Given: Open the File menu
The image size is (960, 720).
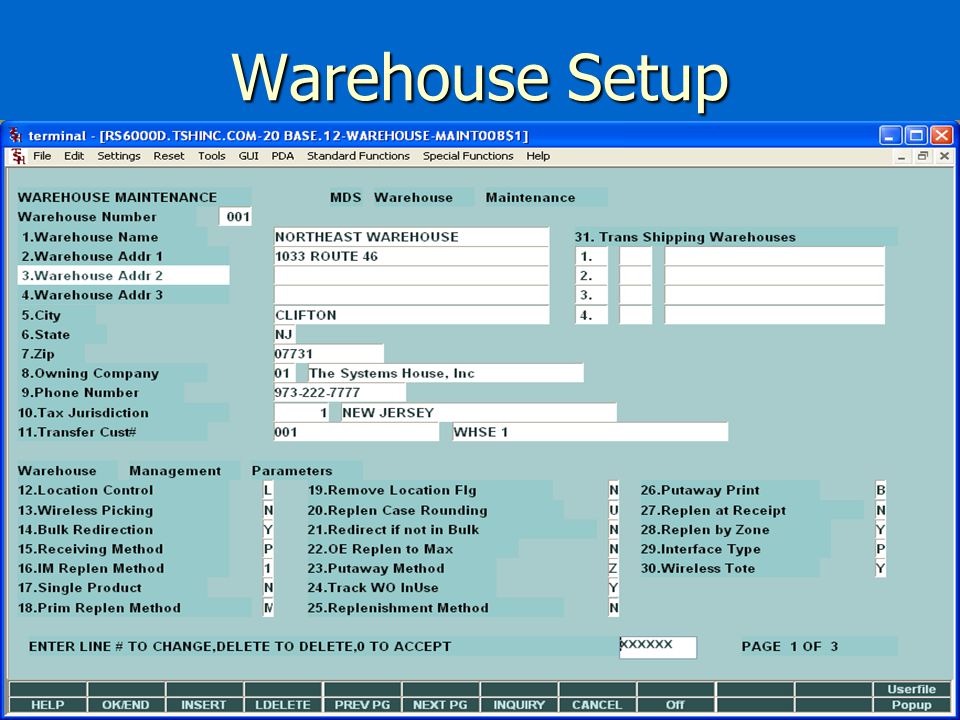Looking at the screenshot, I should point(42,156).
